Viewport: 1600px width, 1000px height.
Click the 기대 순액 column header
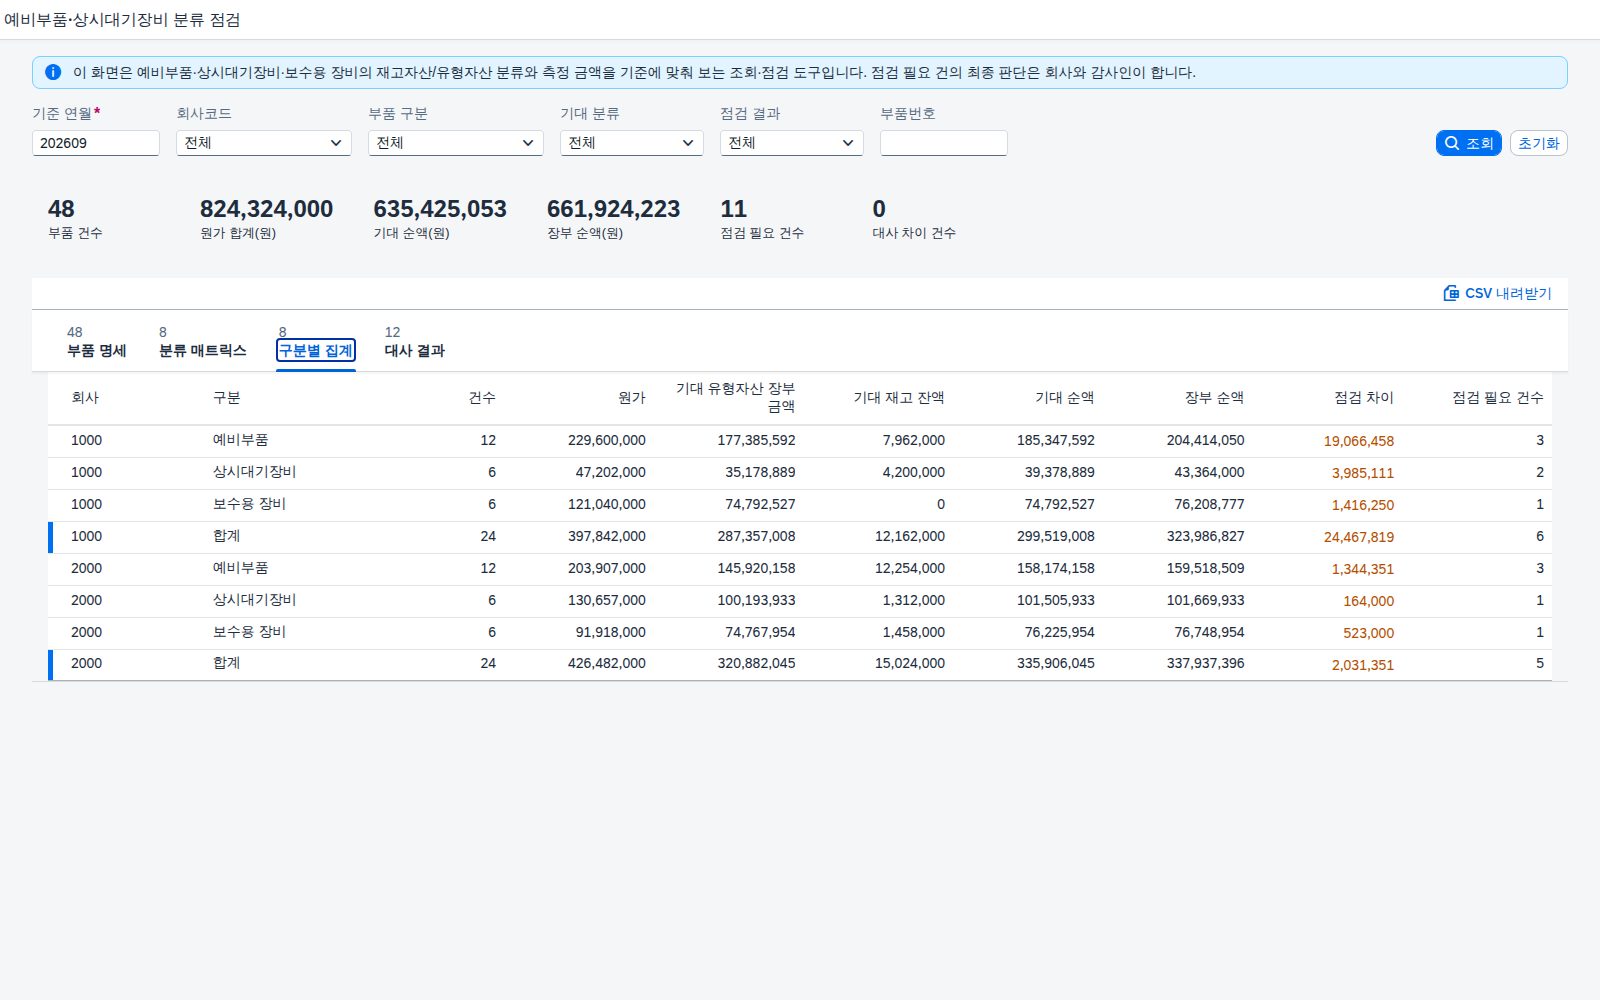[1065, 398]
